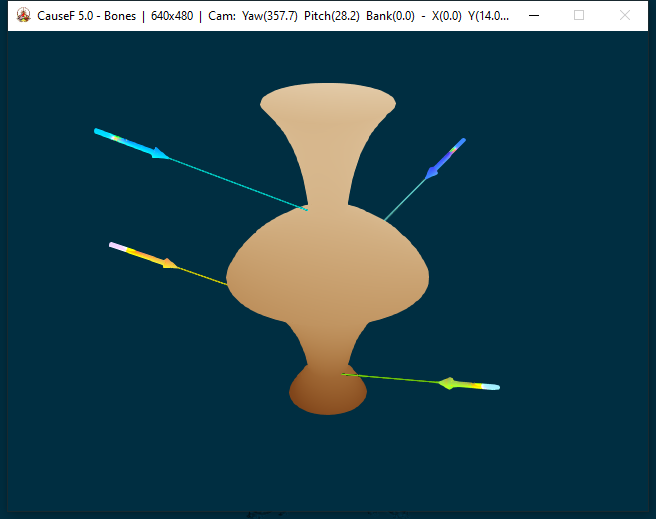
Task: Select the yellow-orange arrow head on the left
Action: (x=169, y=264)
